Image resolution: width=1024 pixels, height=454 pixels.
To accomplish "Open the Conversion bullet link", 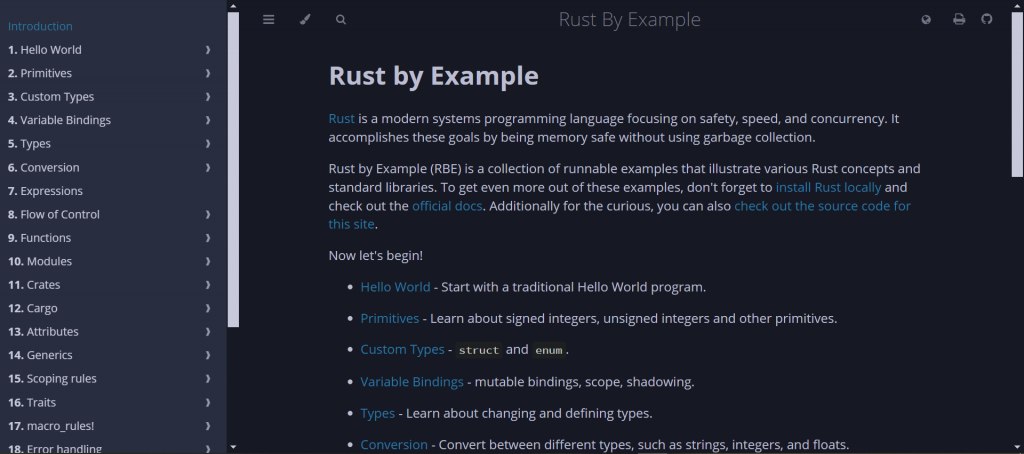I will (x=394, y=445).
